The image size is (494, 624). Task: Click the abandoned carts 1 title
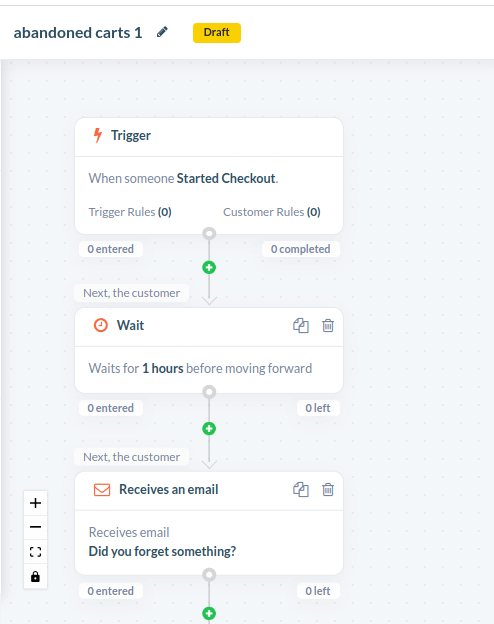point(78,33)
